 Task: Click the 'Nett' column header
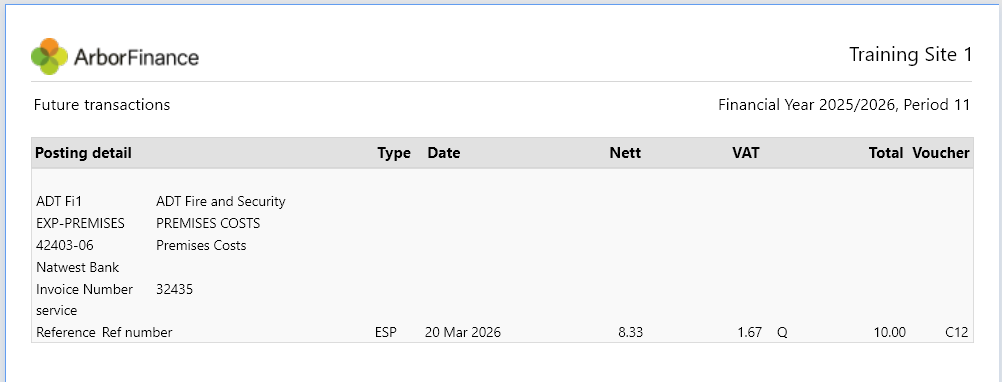click(x=625, y=153)
